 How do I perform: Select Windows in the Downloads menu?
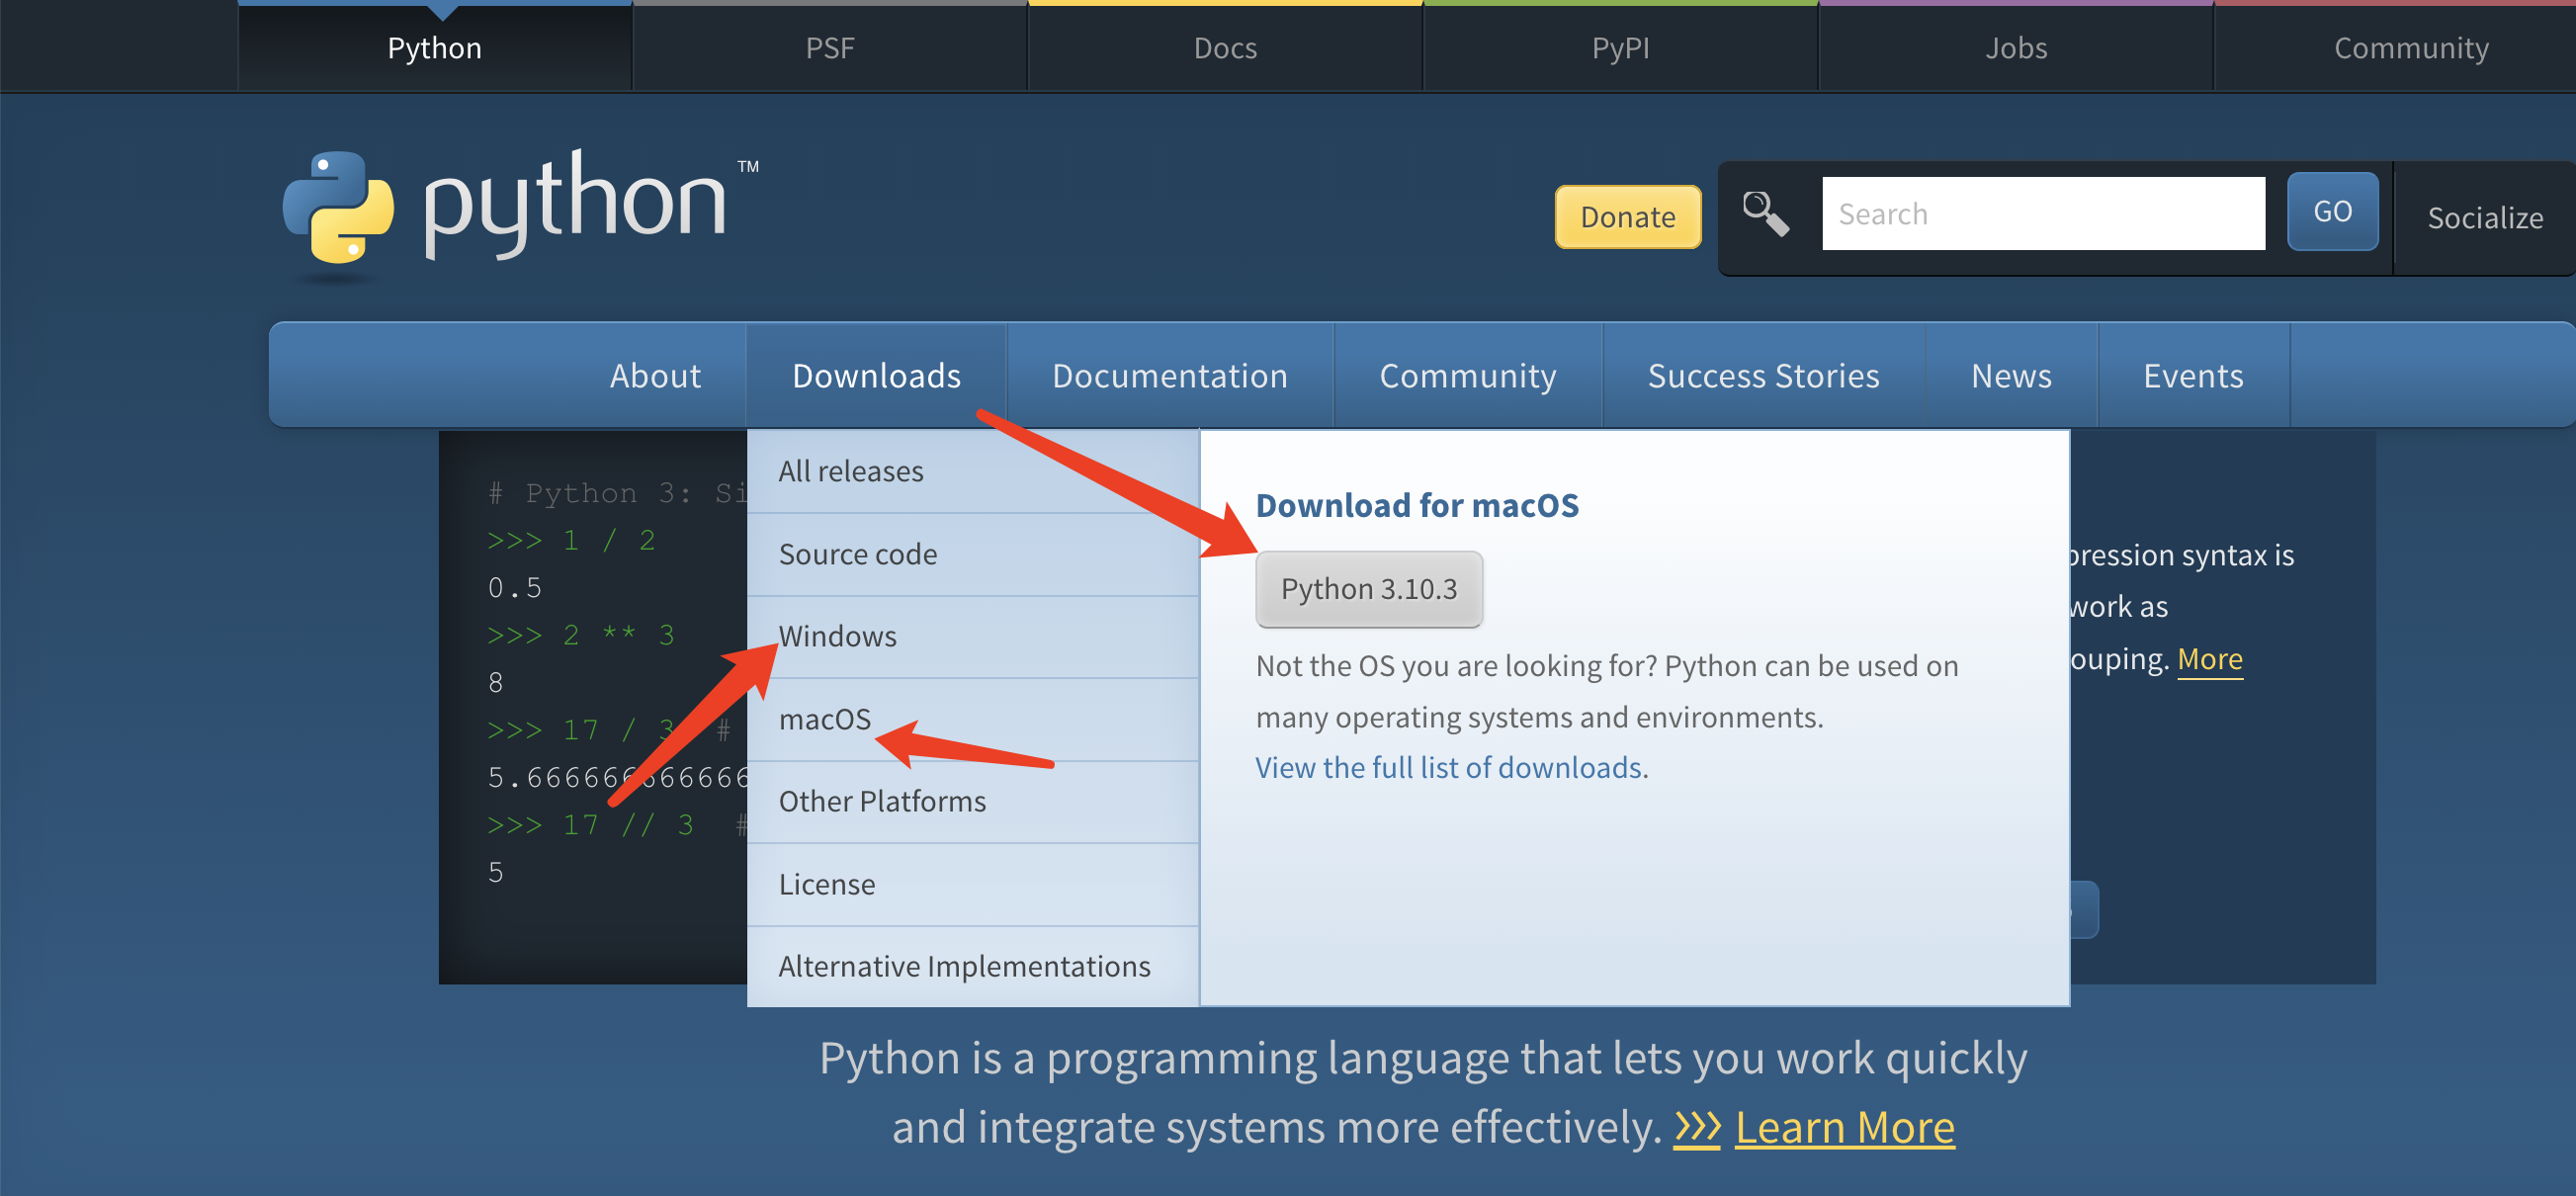[837, 636]
